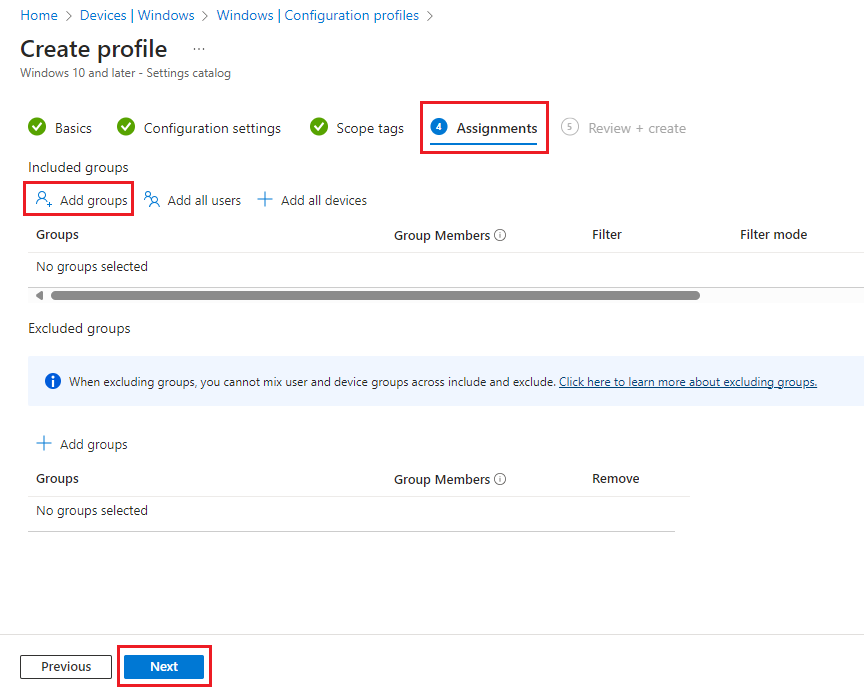Switch to the Configuration settings tab
Image resolution: width=864 pixels, height=687 pixels.
pos(211,127)
